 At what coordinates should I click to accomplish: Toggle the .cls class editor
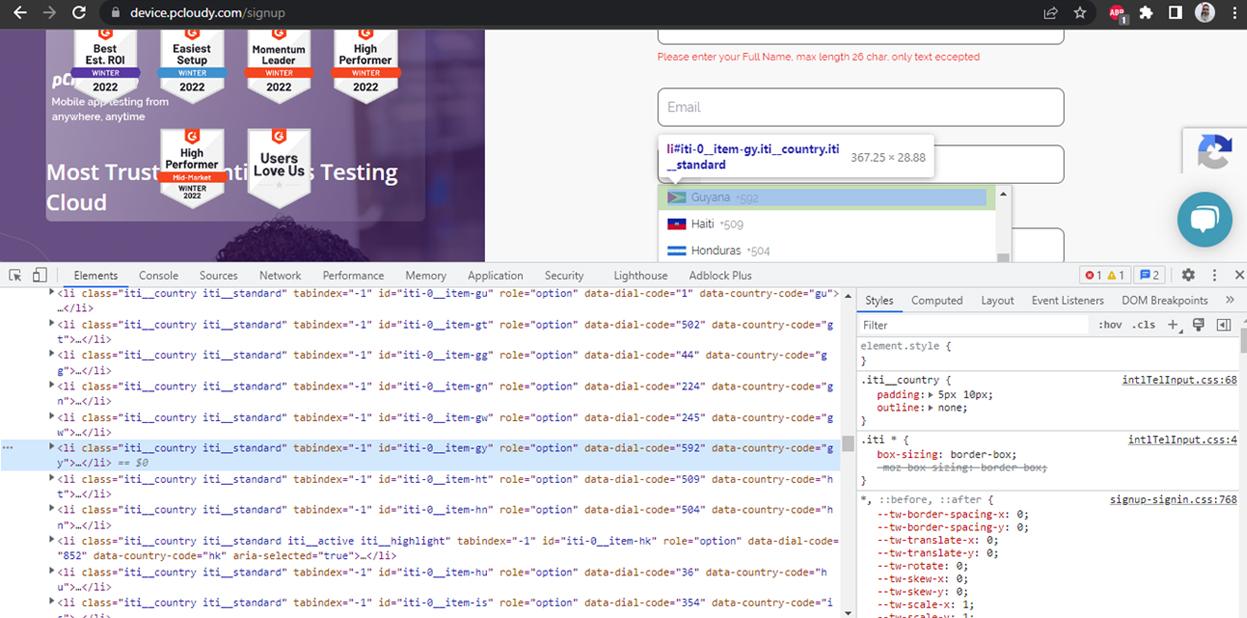click(1145, 325)
